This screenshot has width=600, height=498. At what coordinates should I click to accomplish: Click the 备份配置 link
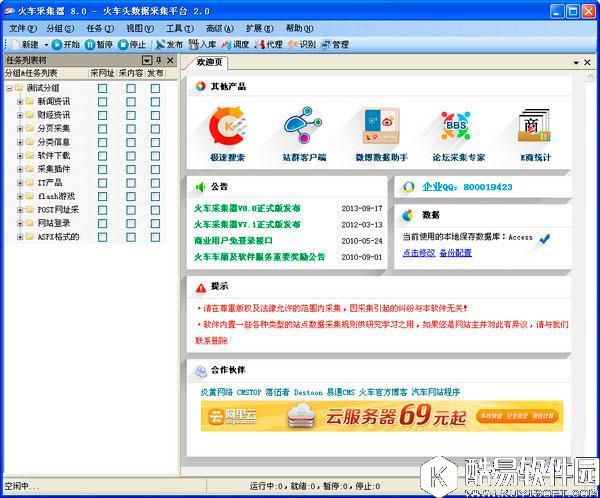455,253
